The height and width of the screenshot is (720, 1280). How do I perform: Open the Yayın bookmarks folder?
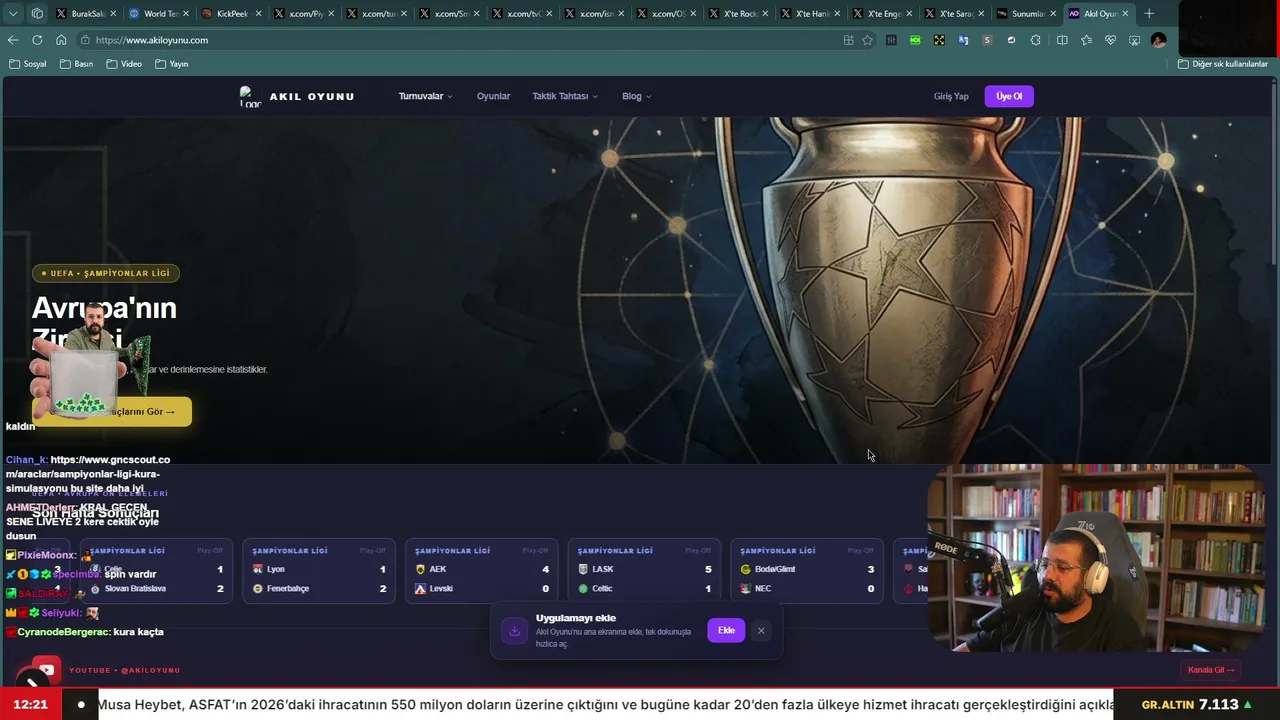pos(171,64)
